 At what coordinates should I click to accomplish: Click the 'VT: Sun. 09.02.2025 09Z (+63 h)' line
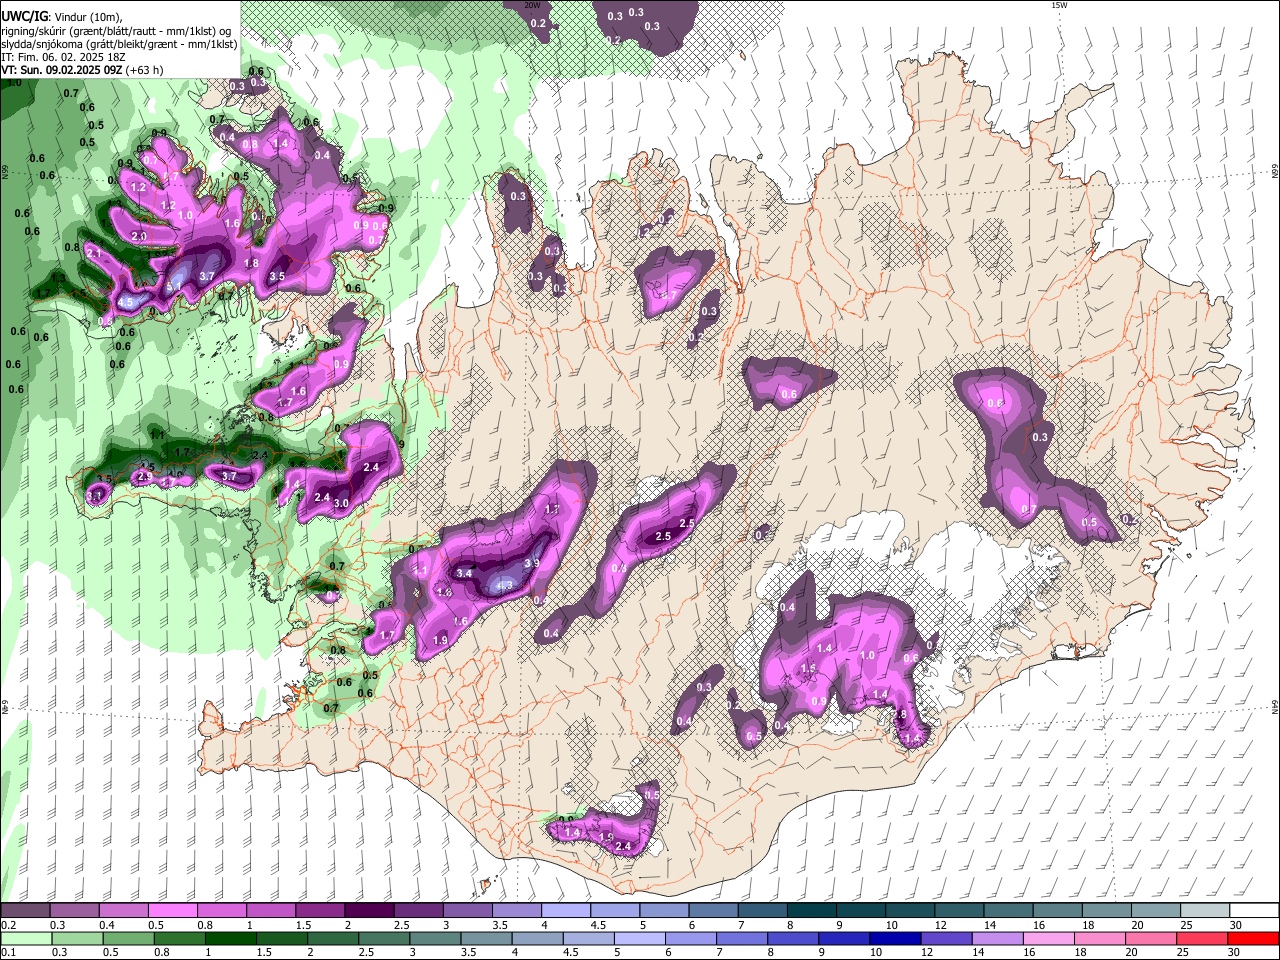(82, 70)
